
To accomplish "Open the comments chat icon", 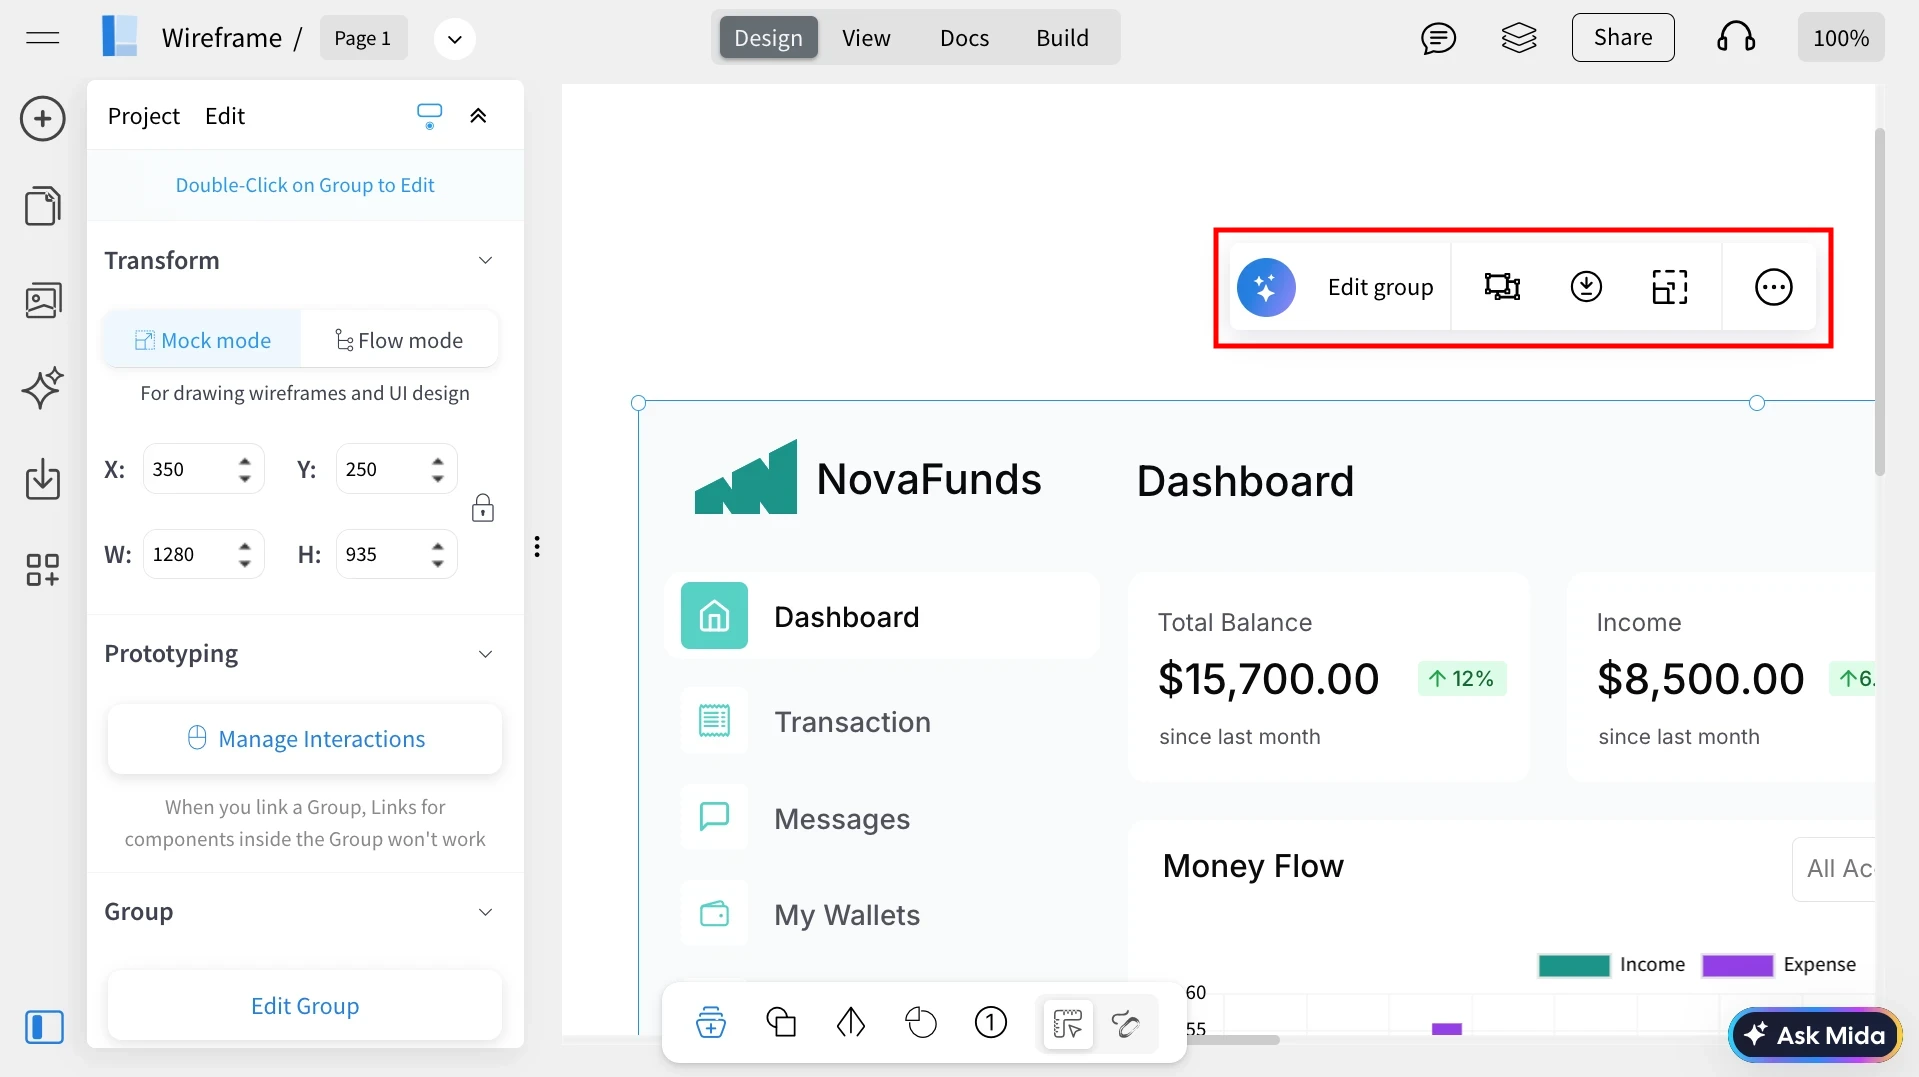I will pyautogui.click(x=1438, y=38).
